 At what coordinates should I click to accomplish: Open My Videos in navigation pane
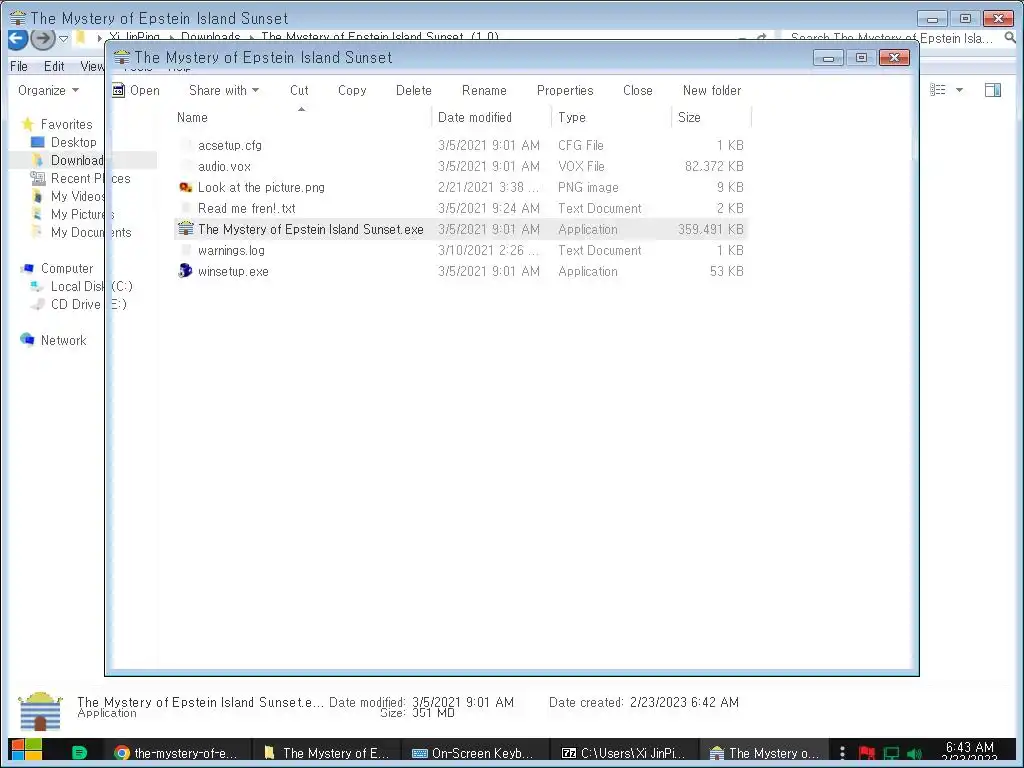(x=78, y=196)
